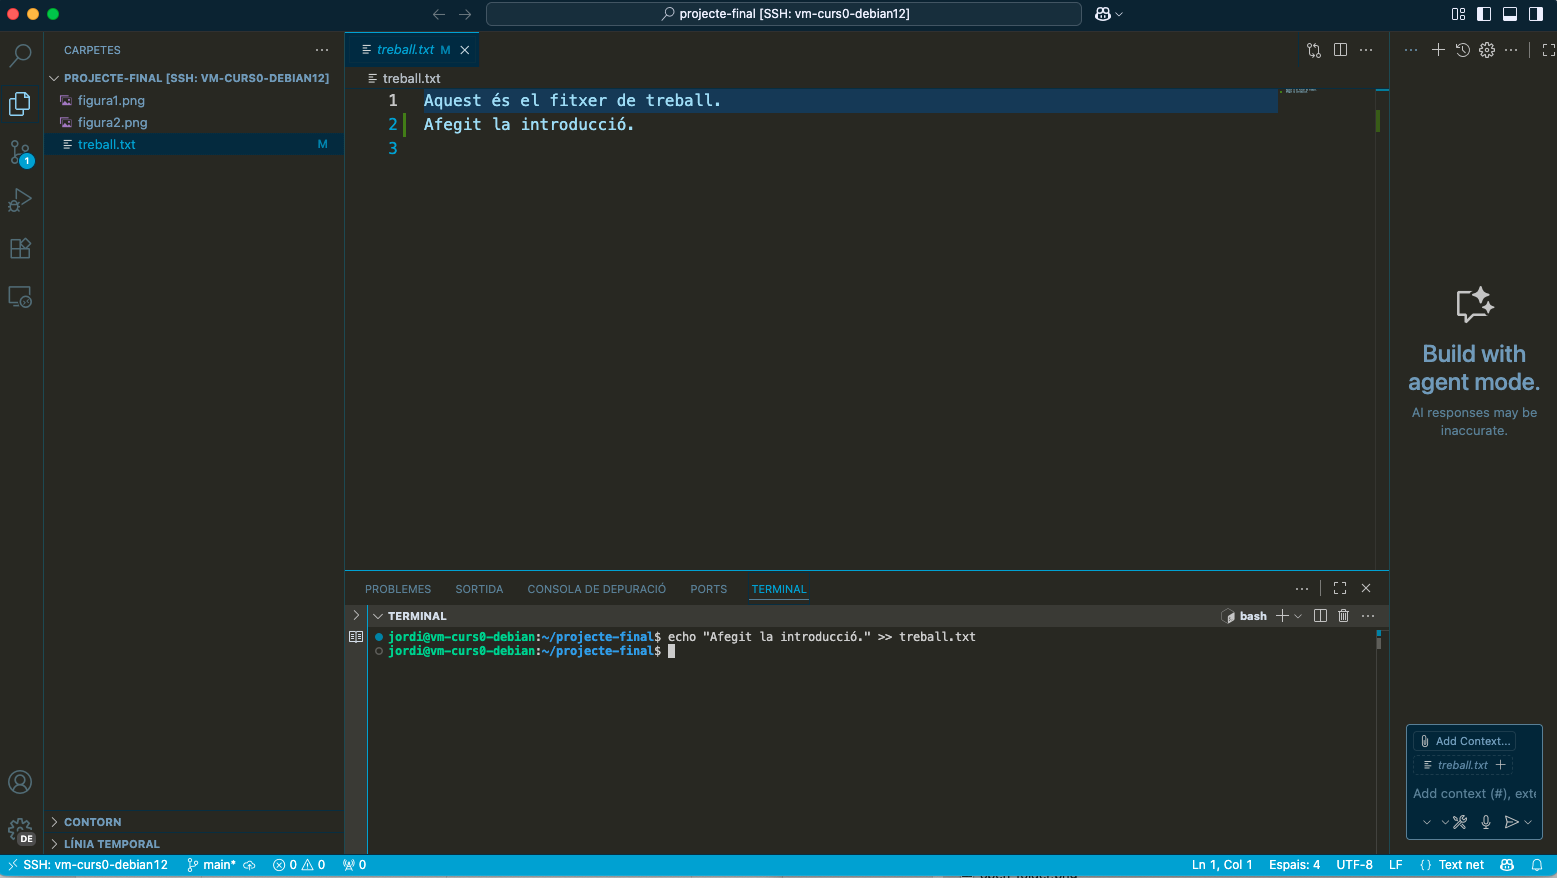Create a new terminal
This screenshot has width=1557, height=878.
point(1282,616)
